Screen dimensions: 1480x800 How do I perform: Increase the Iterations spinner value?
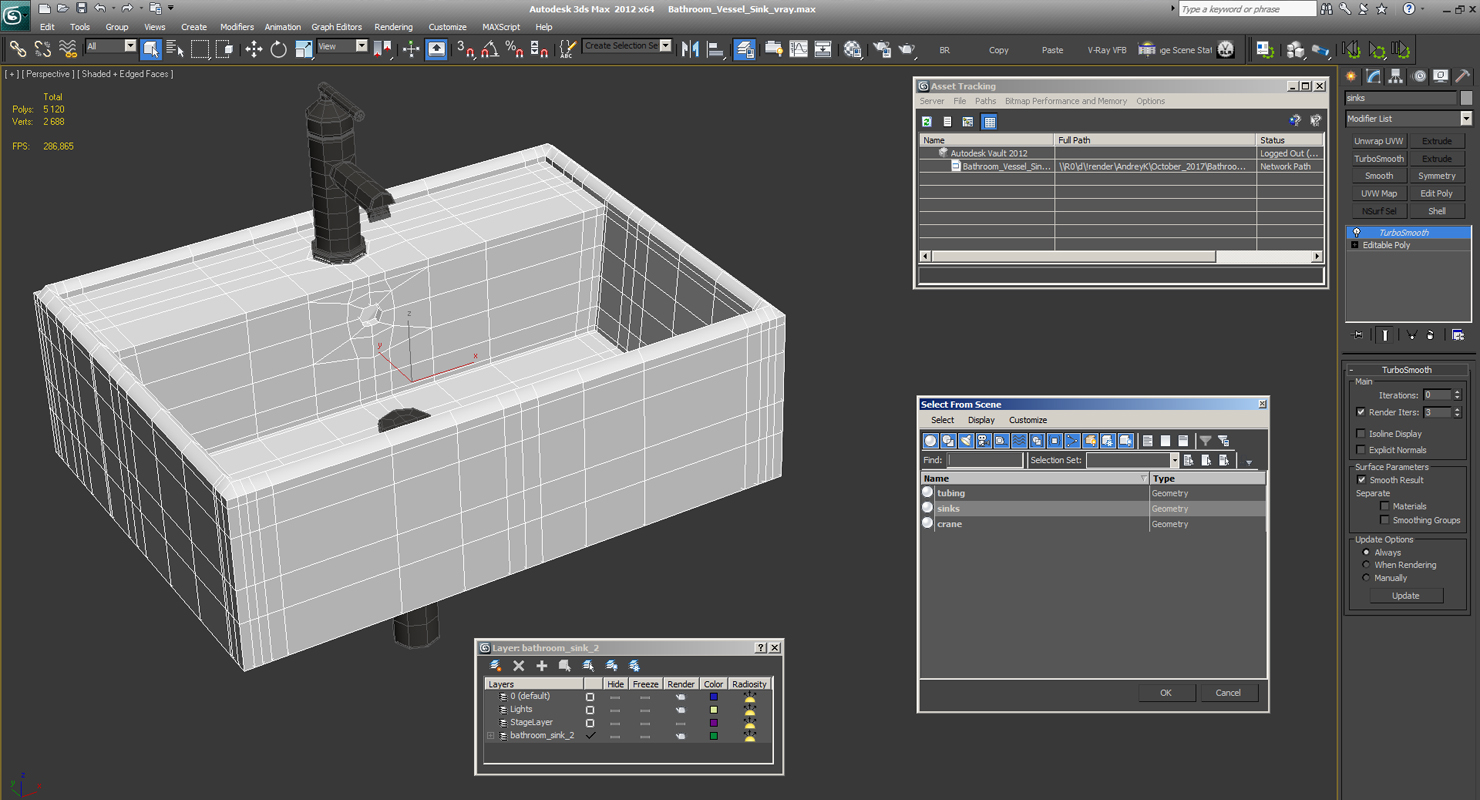[1457, 392]
